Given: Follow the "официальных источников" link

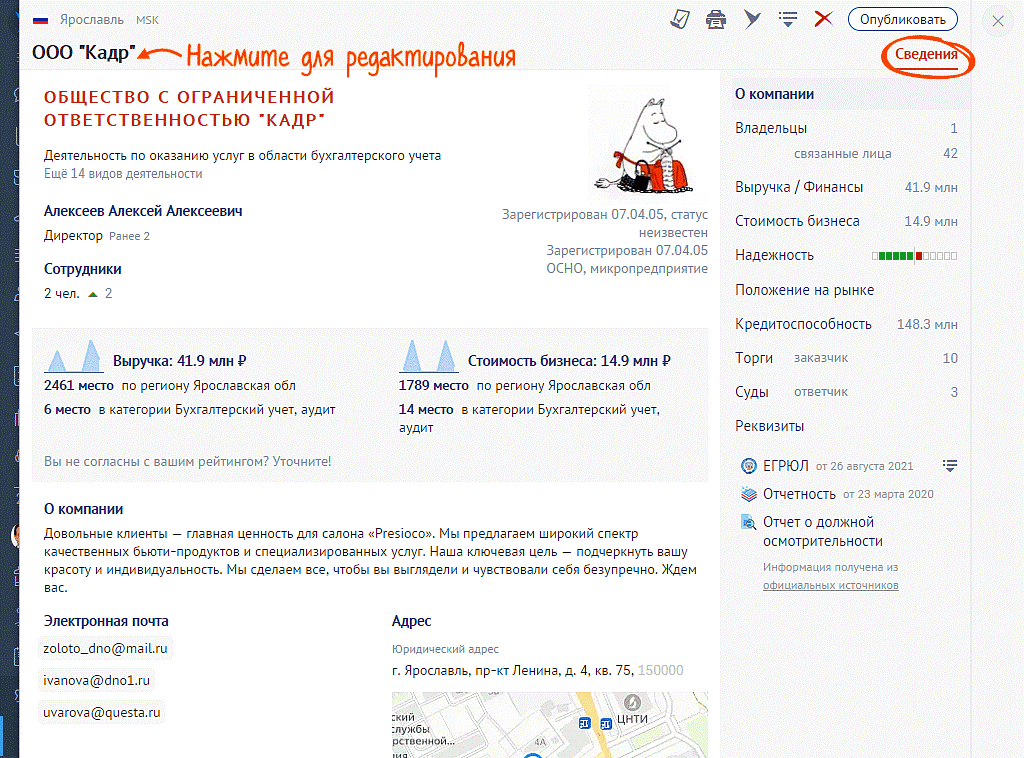Looking at the screenshot, I should coord(830,585).
